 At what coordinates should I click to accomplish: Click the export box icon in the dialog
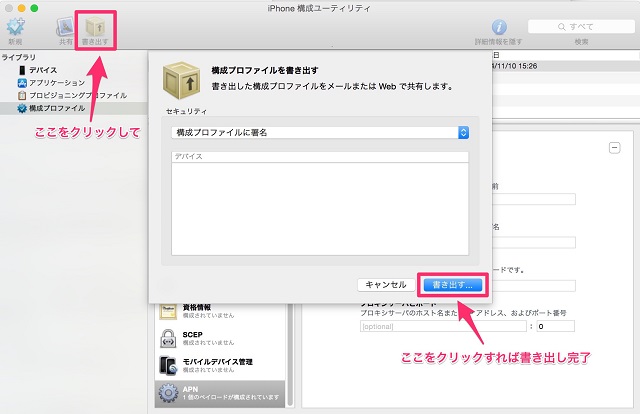tap(181, 80)
